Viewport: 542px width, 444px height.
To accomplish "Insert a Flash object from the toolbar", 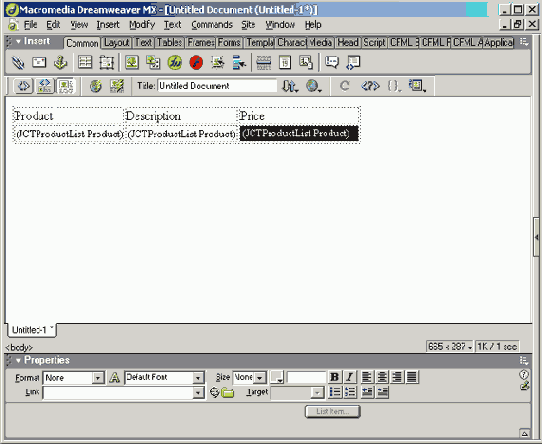I will [x=196, y=63].
